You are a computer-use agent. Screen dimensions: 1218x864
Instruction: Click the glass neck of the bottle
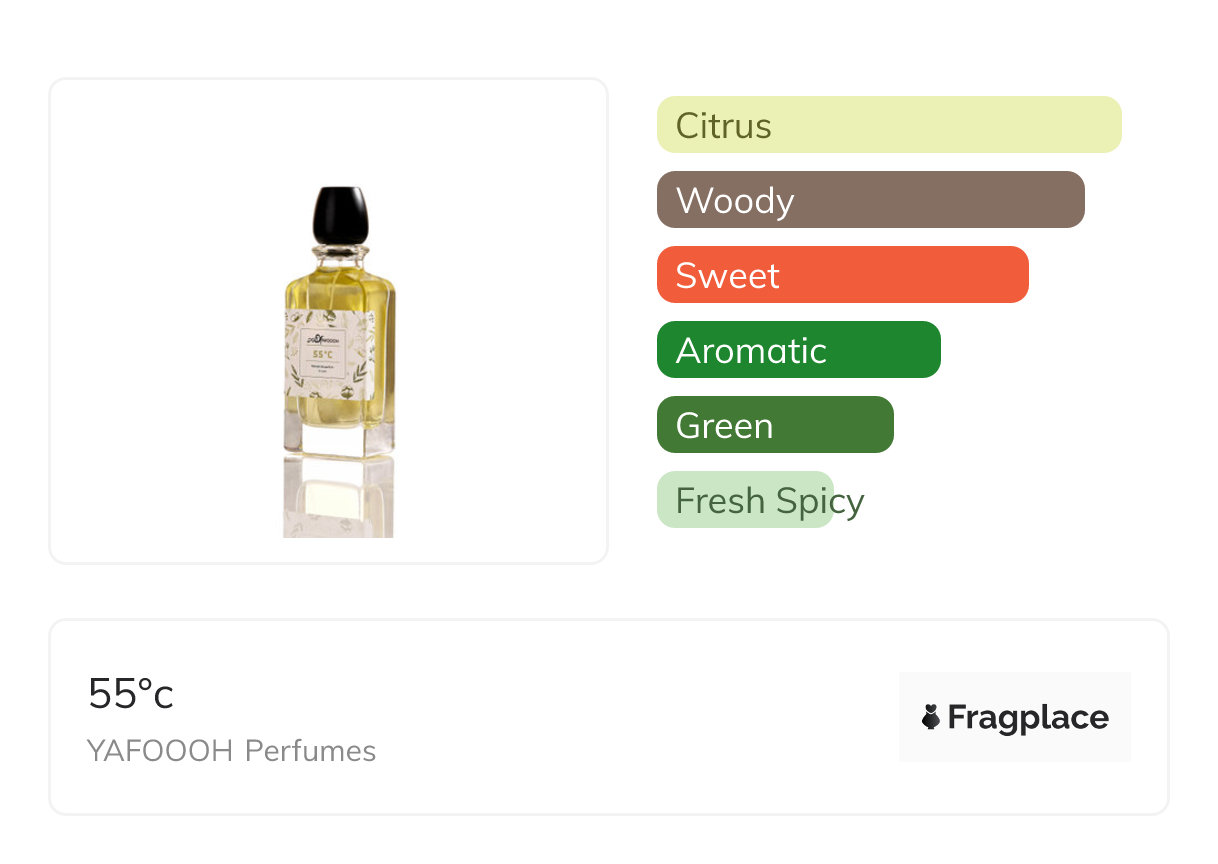pyautogui.click(x=340, y=256)
